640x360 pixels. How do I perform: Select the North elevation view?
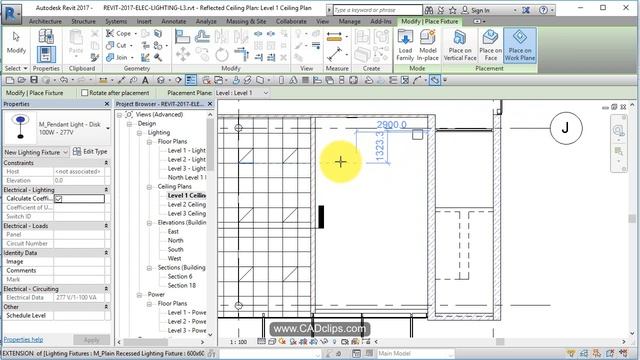point(176,240)
